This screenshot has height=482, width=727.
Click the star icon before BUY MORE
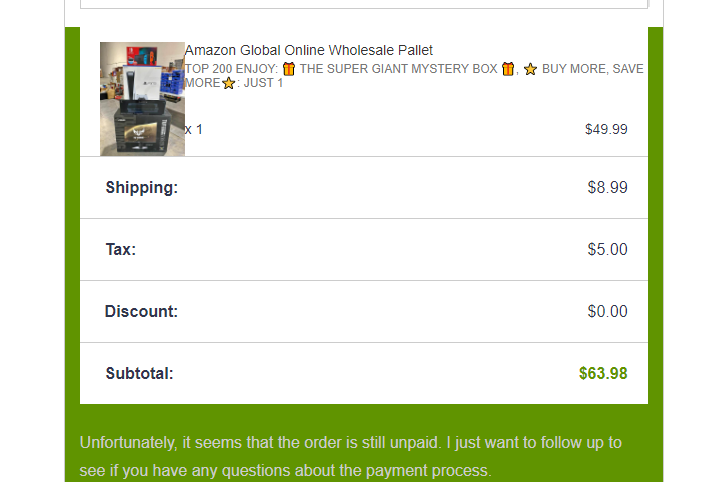click(x=530, y=69)
